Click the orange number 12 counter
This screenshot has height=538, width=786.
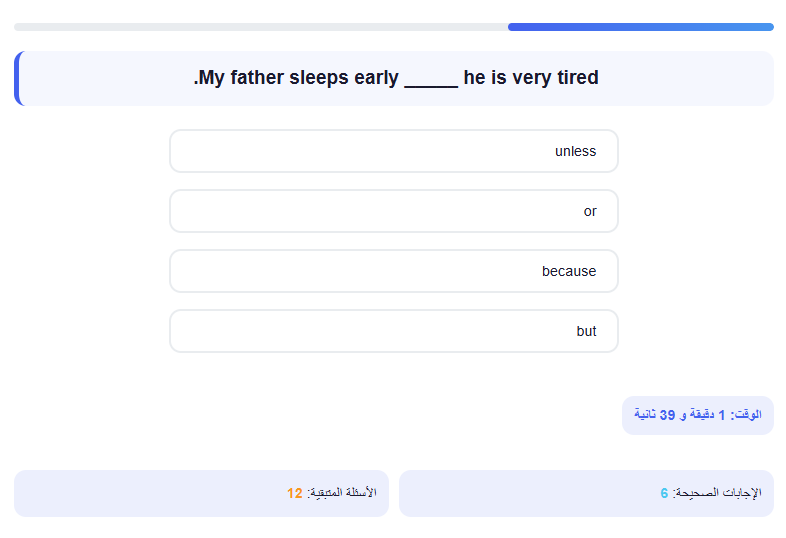295,493
